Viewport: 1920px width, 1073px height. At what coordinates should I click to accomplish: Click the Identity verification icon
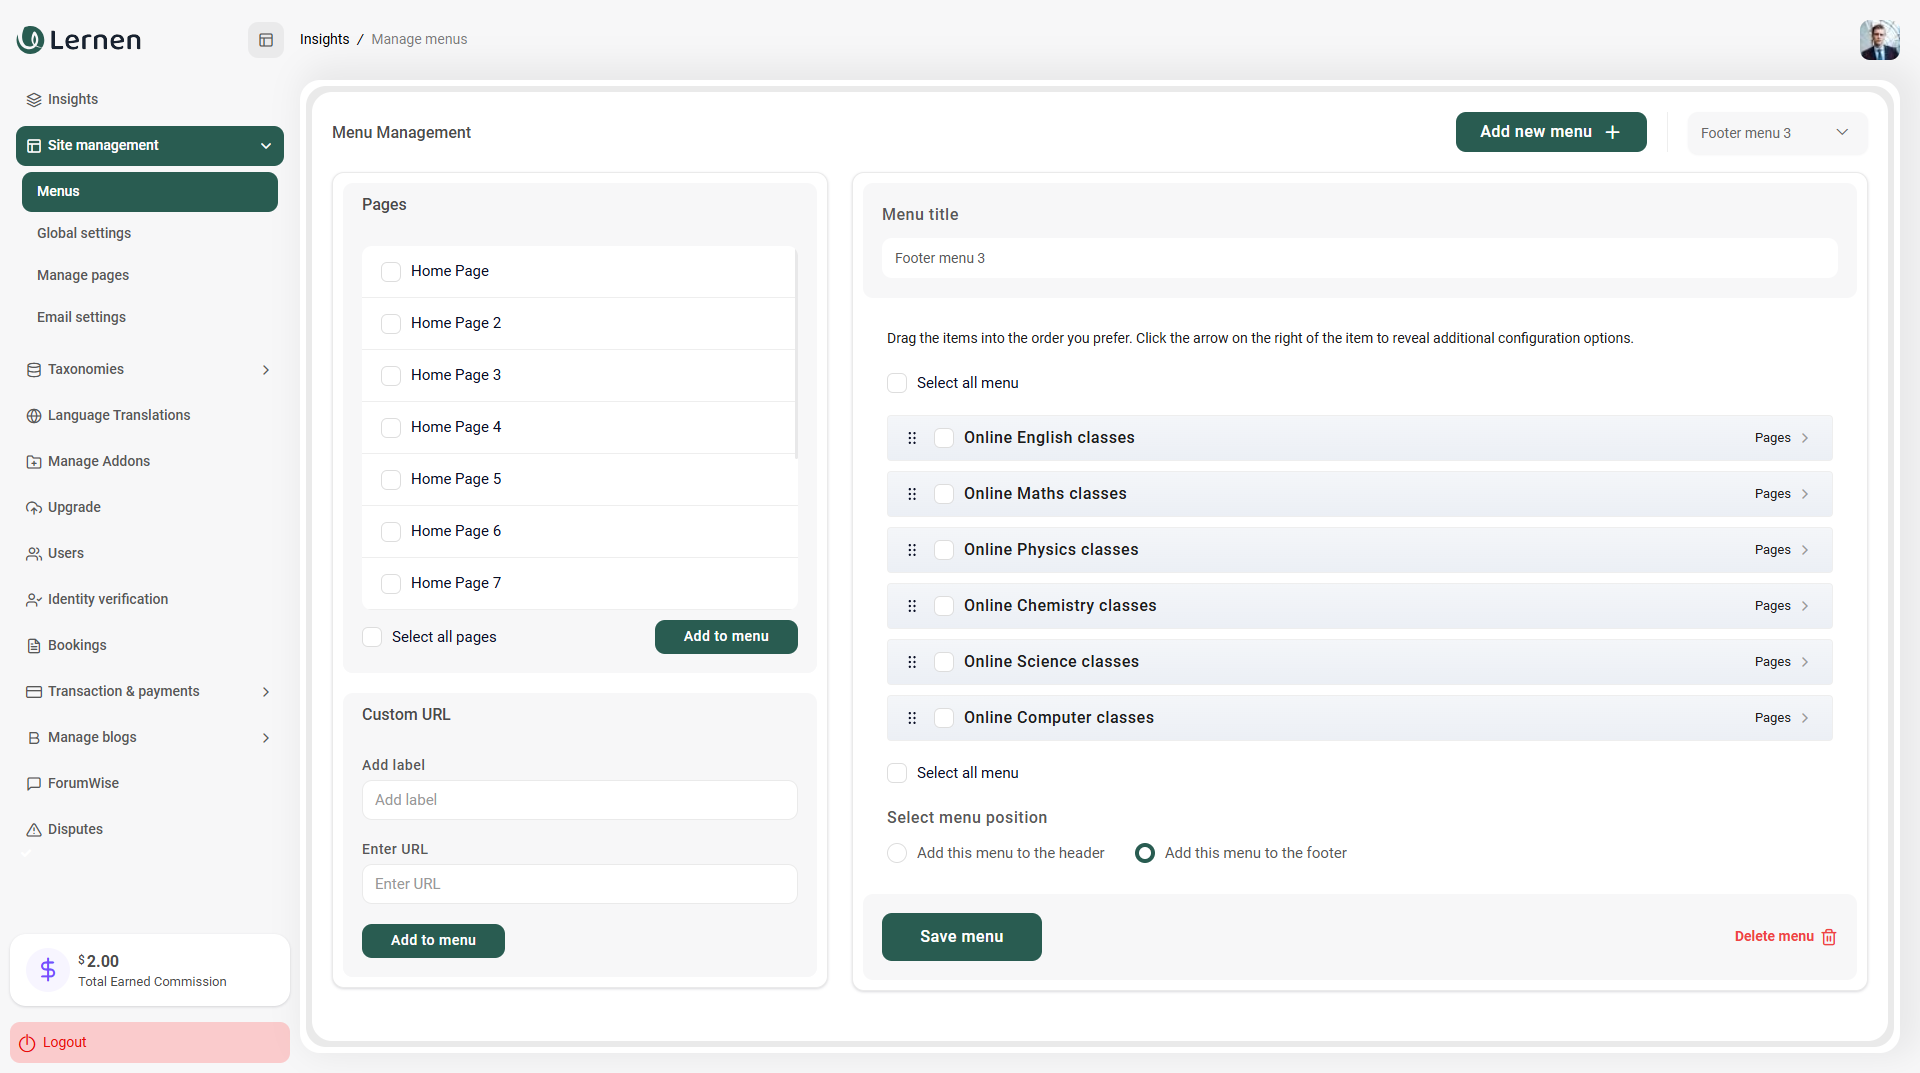[x=33, y=599]
